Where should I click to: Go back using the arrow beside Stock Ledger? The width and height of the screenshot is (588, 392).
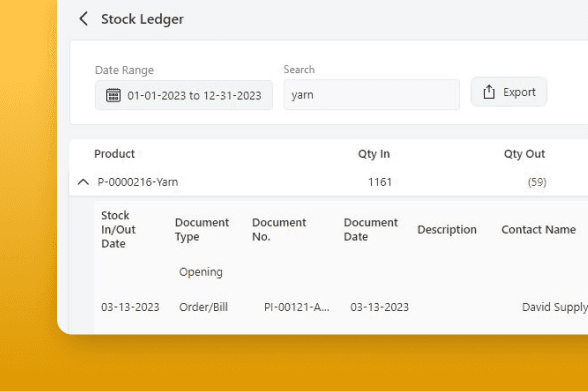(84, 19)
